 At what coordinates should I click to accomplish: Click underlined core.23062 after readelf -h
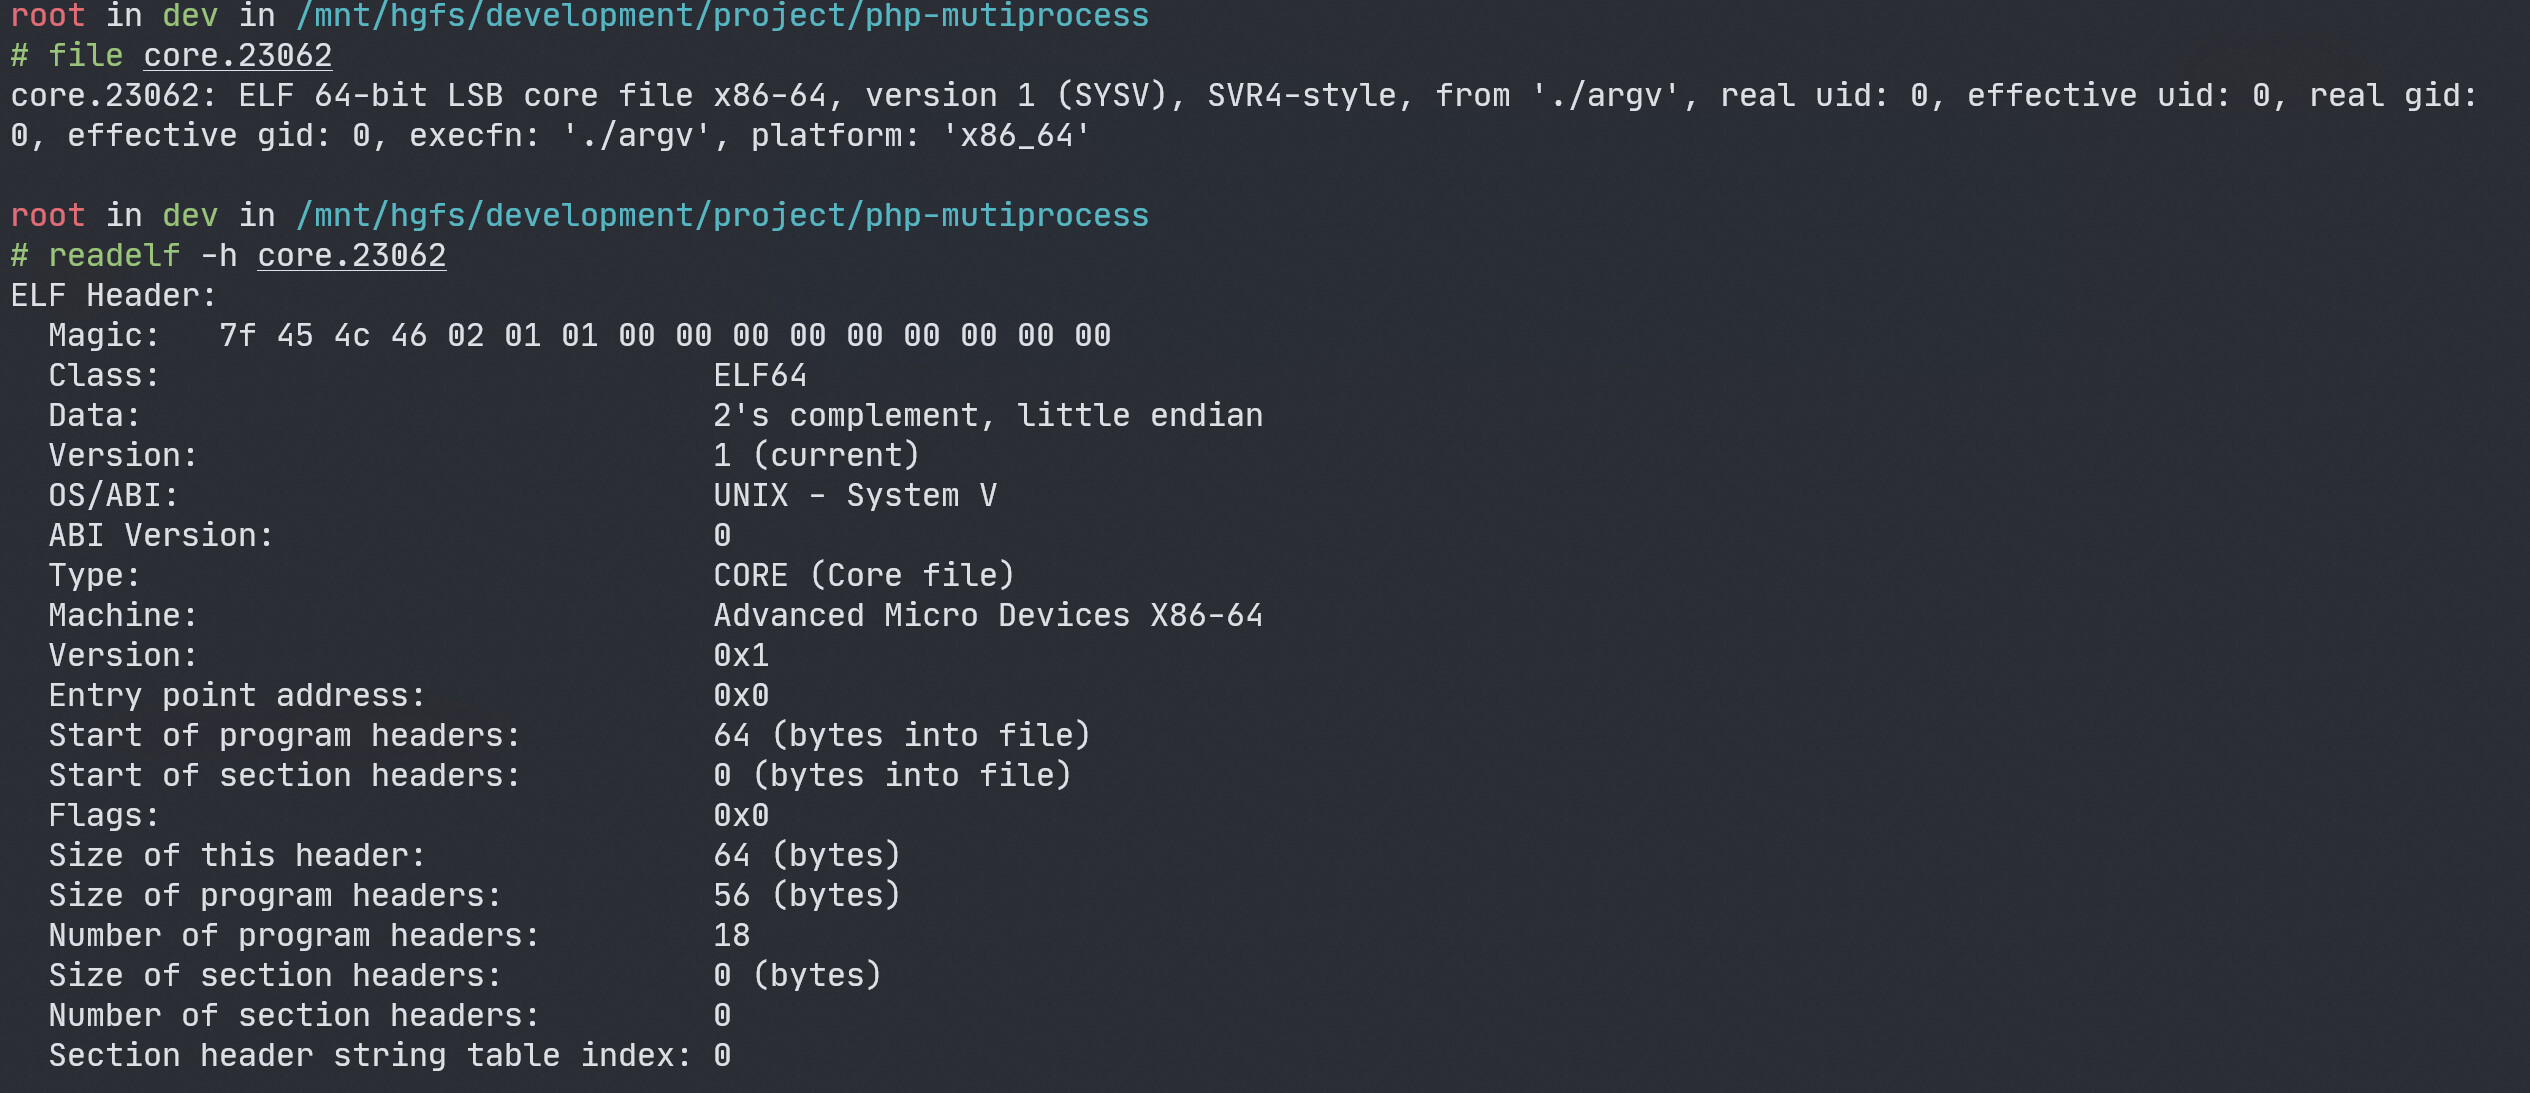352,256
